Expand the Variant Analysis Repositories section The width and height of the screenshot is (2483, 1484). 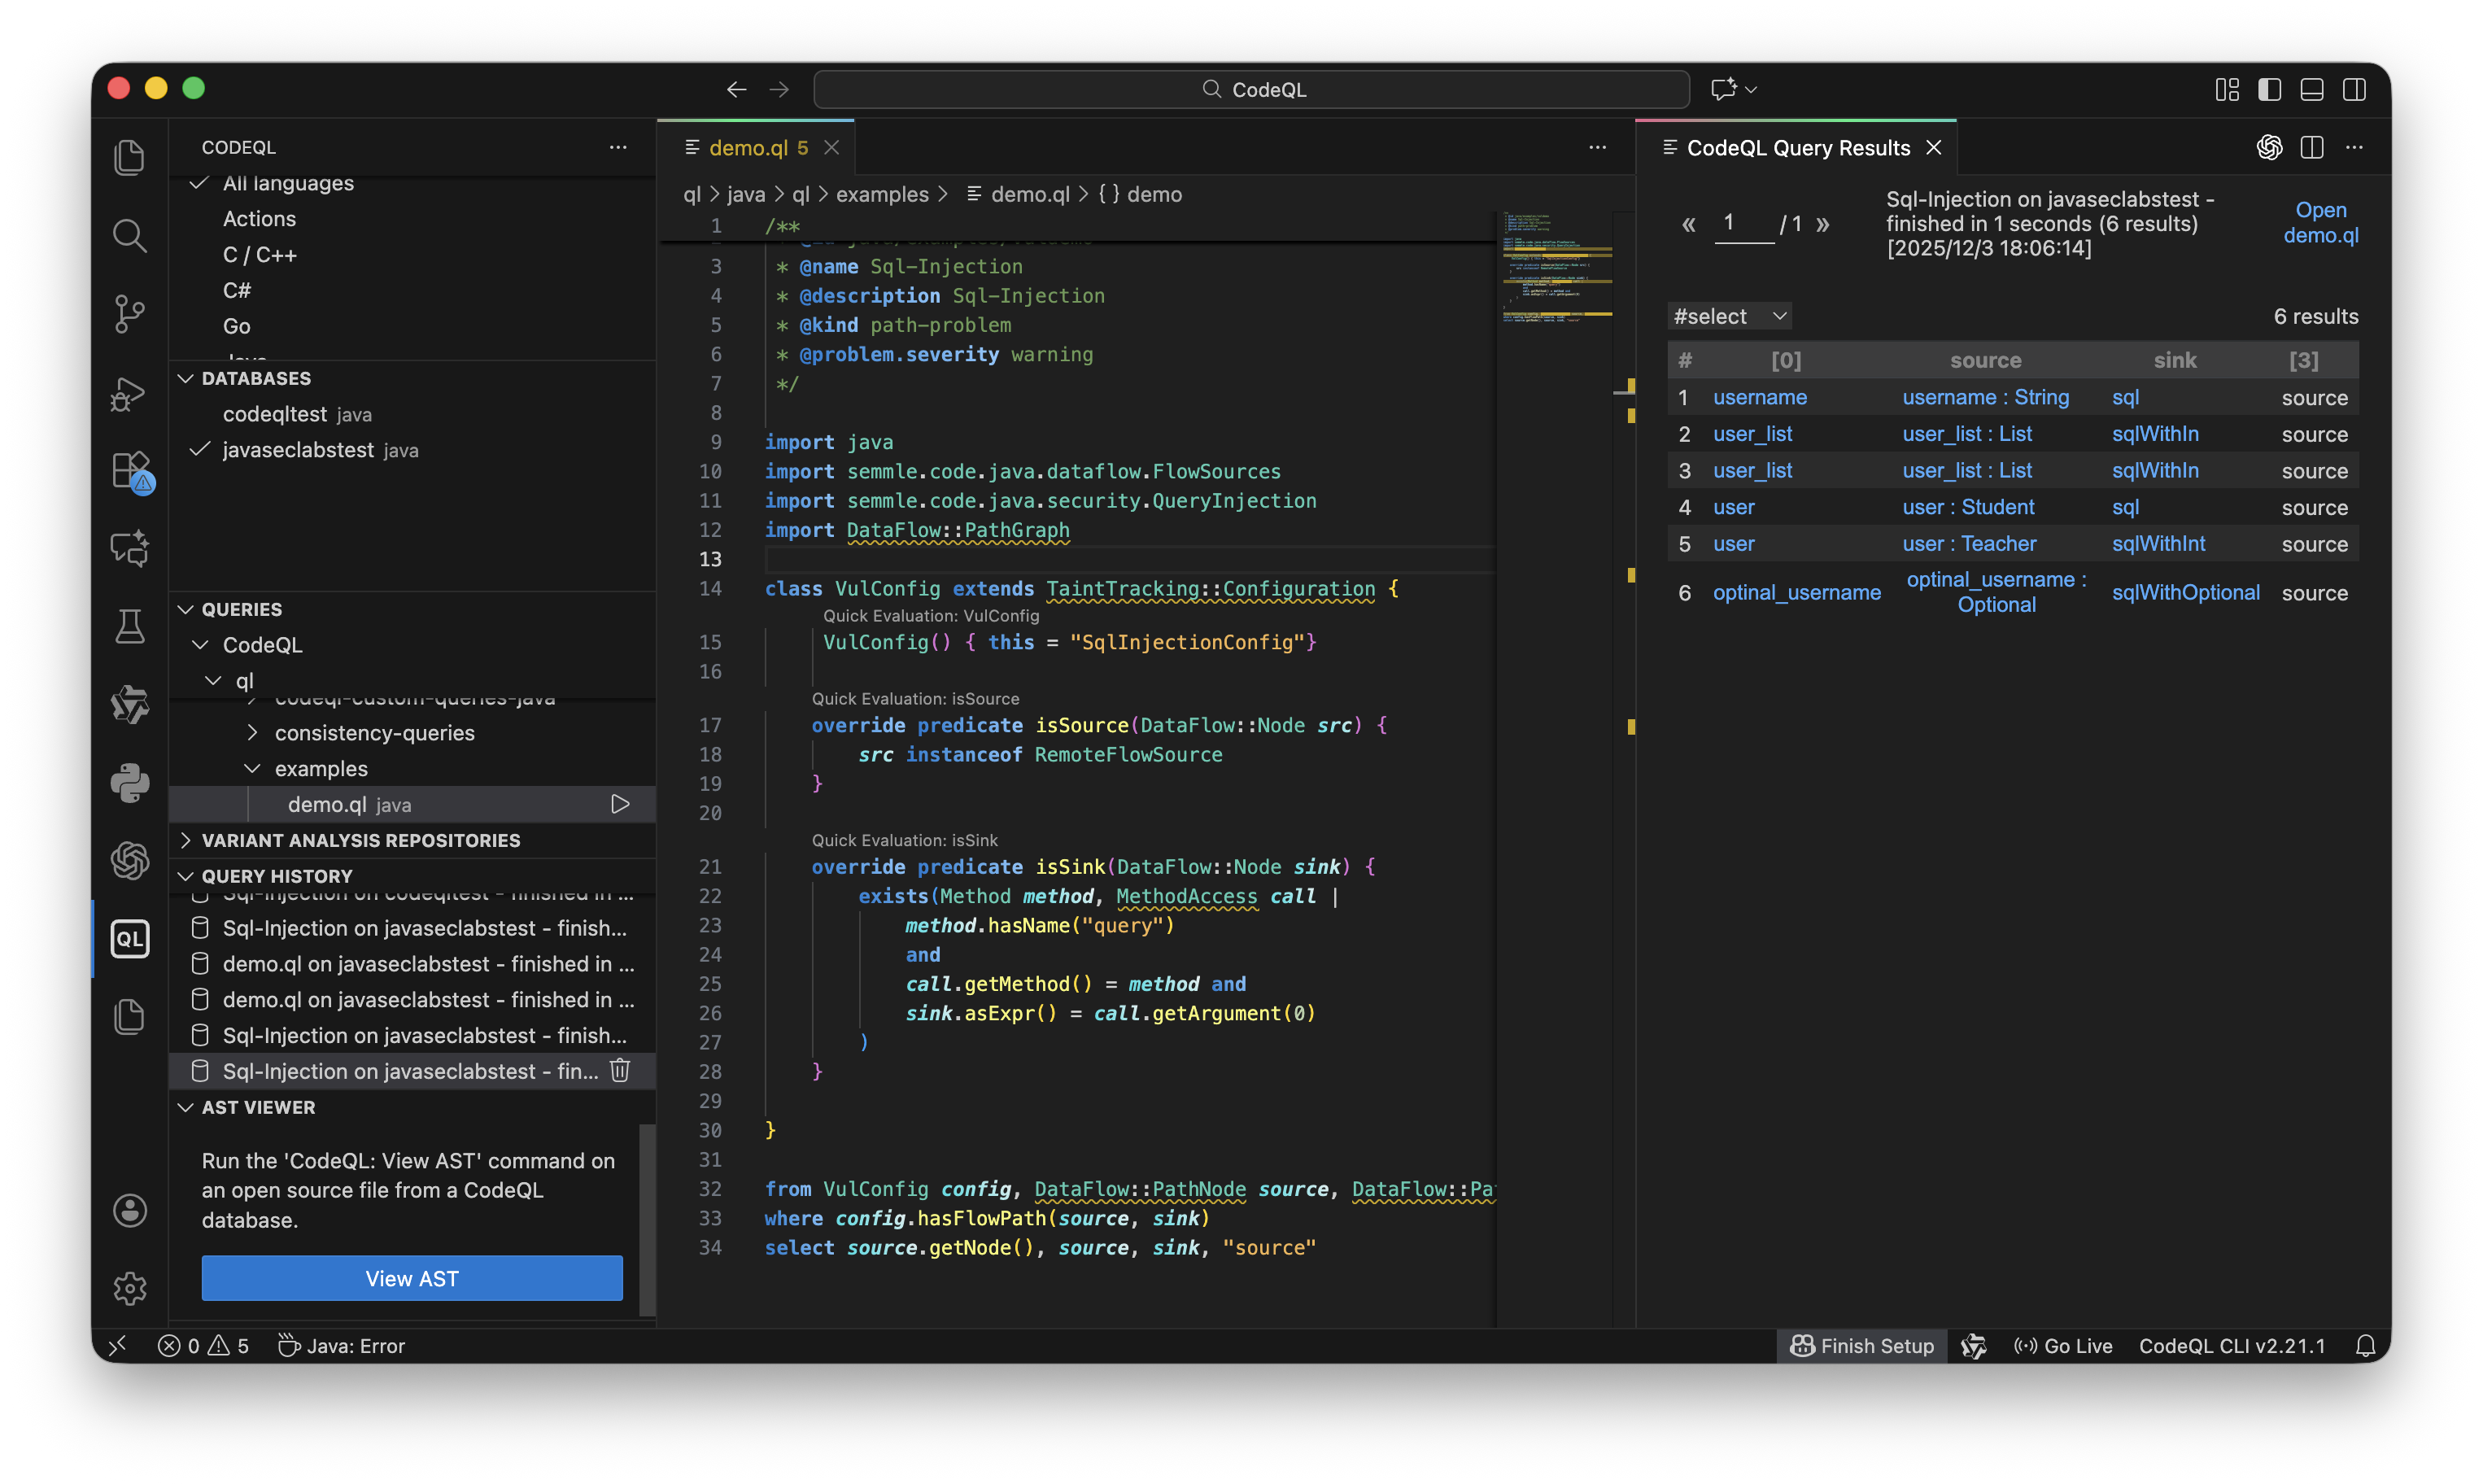[361, 840]
